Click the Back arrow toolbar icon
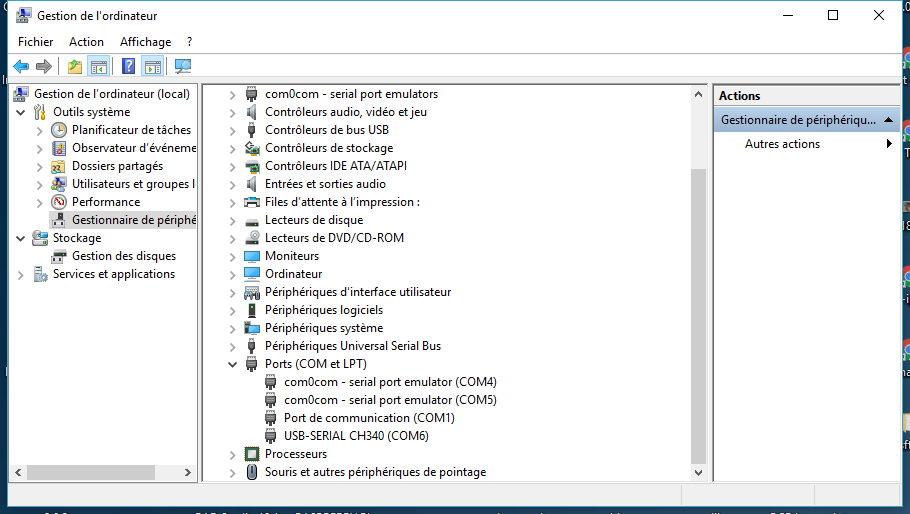The image size is (910, 514). click(x=21, y=66)
